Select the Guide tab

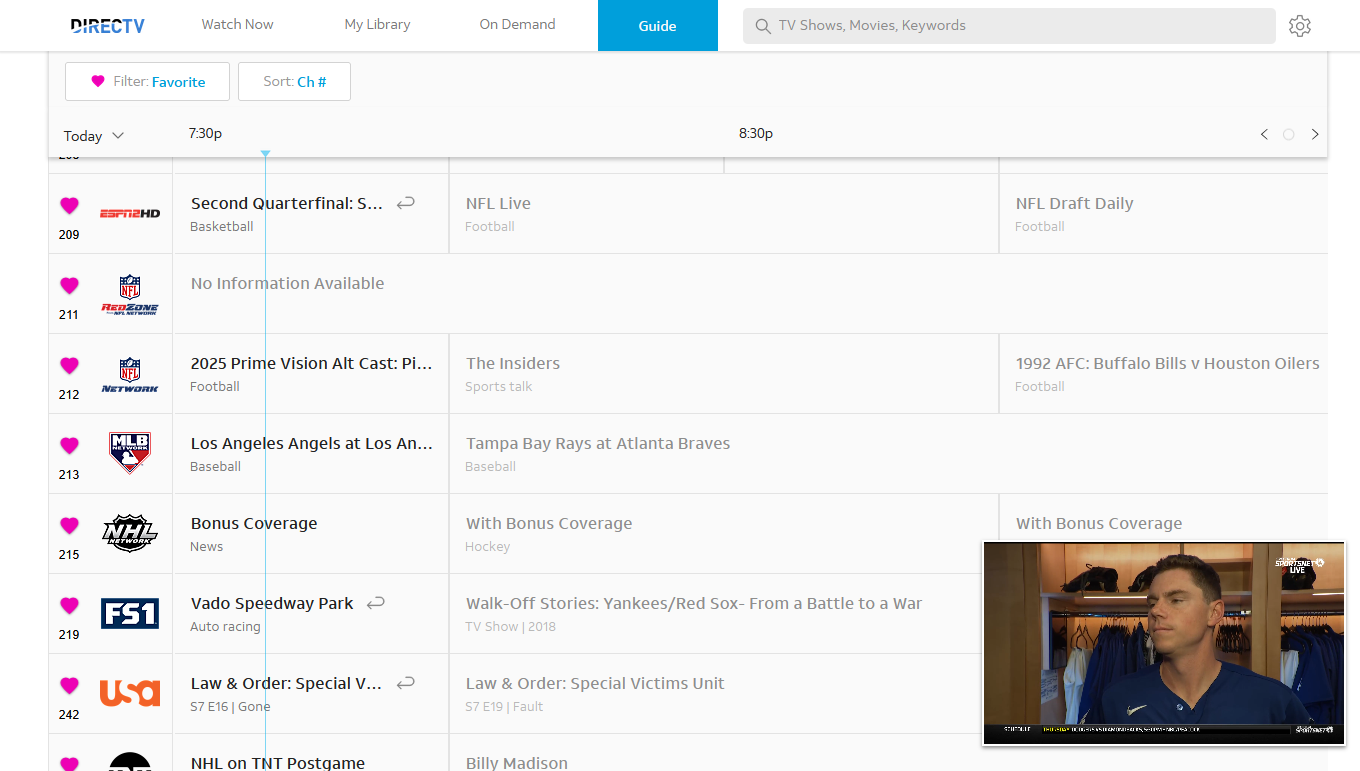tap(657, 26)
